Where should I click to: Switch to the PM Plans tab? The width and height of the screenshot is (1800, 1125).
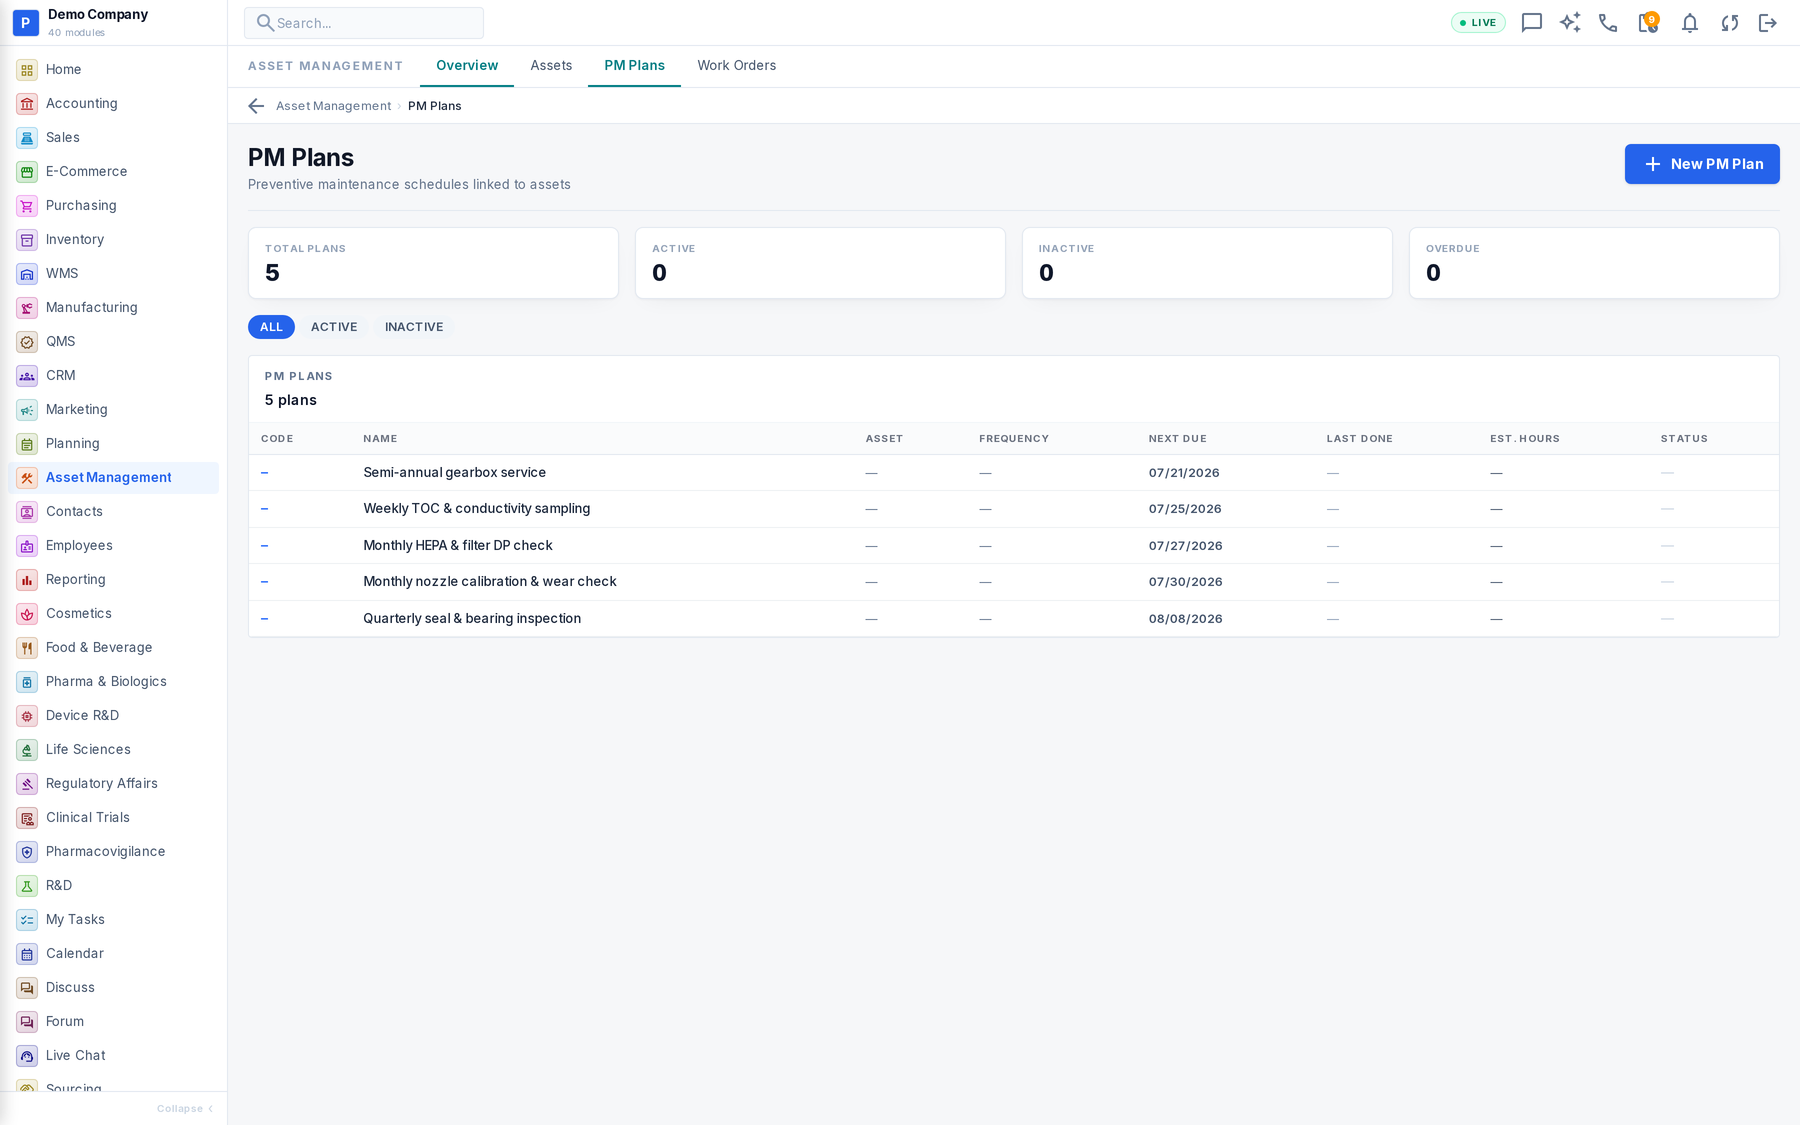pos(634,66)
